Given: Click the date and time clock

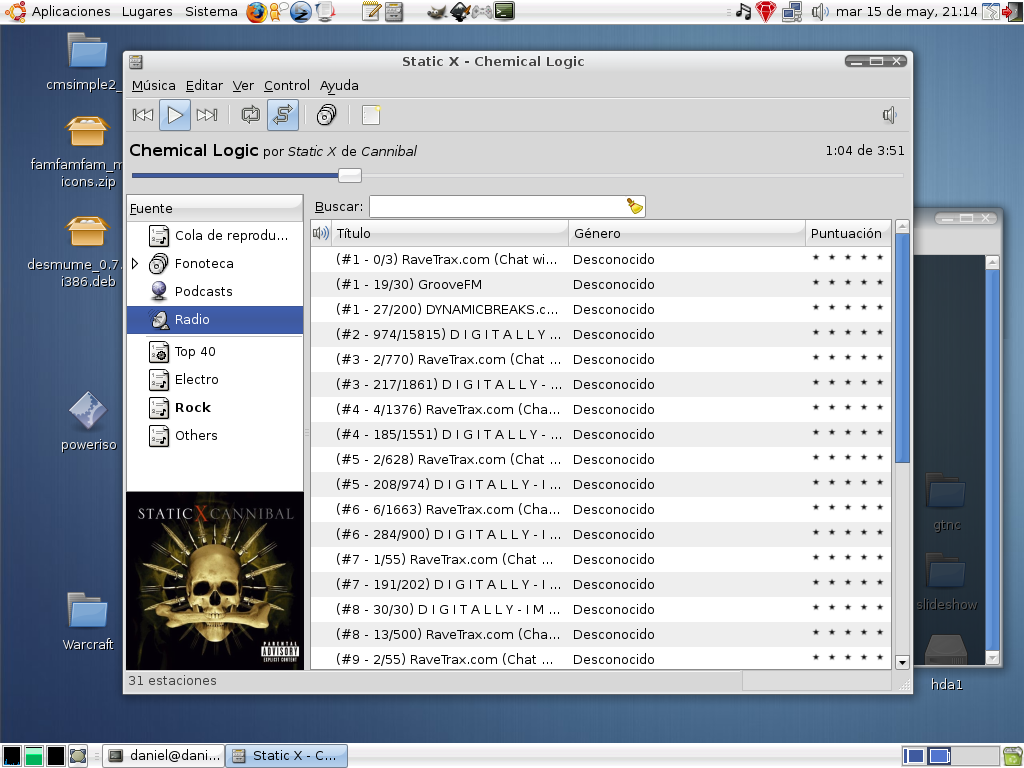Looking at the screenshot, I should [906, 11].
